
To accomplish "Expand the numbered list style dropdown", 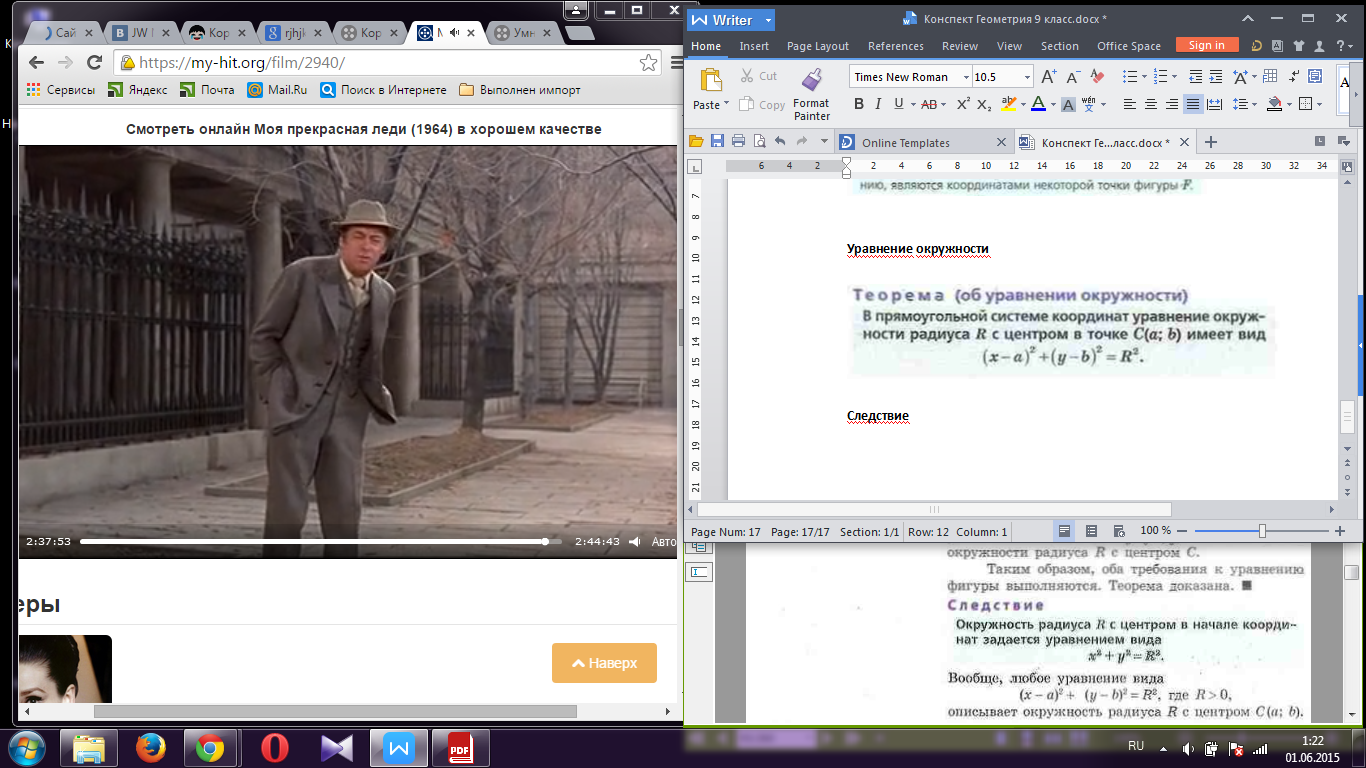I will pyautogui.click(x=1174, y=77).
